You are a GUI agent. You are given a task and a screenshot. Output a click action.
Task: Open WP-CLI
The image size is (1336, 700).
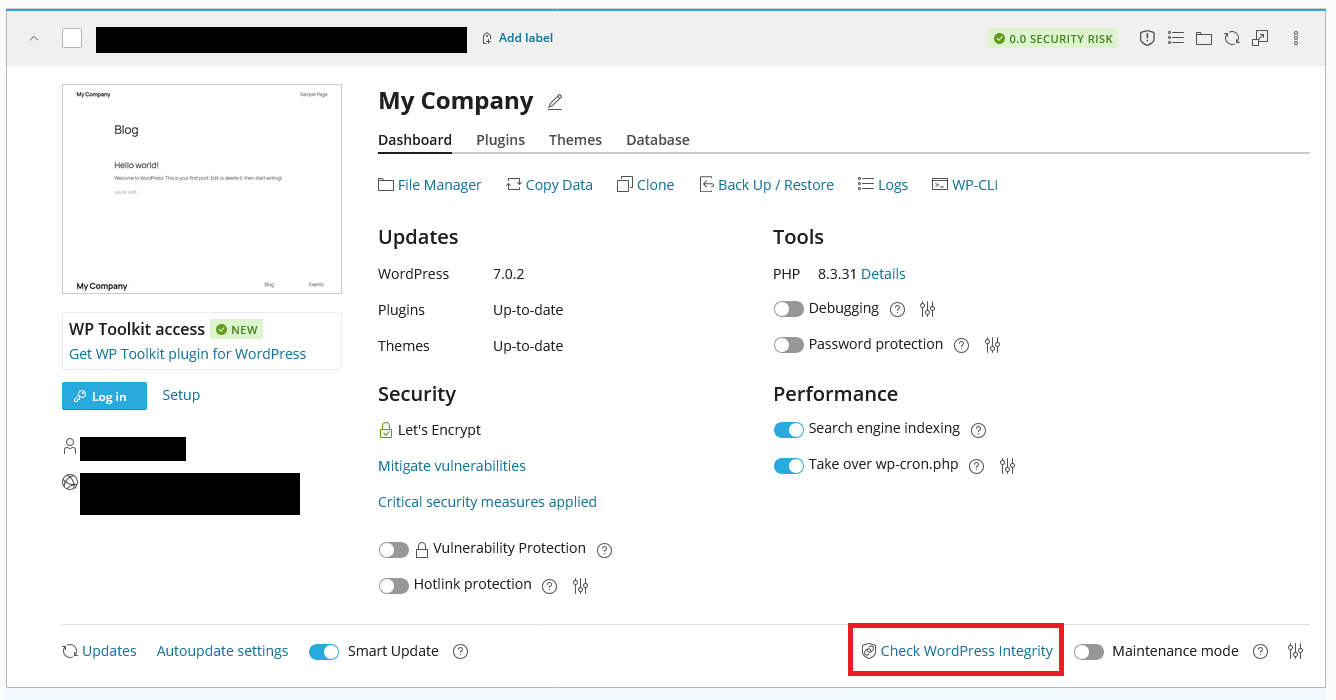click(x=965, y=185)
